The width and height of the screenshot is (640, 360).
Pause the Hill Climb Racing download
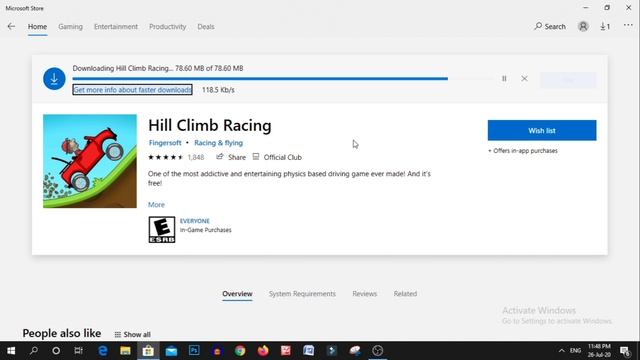(504, 78)
